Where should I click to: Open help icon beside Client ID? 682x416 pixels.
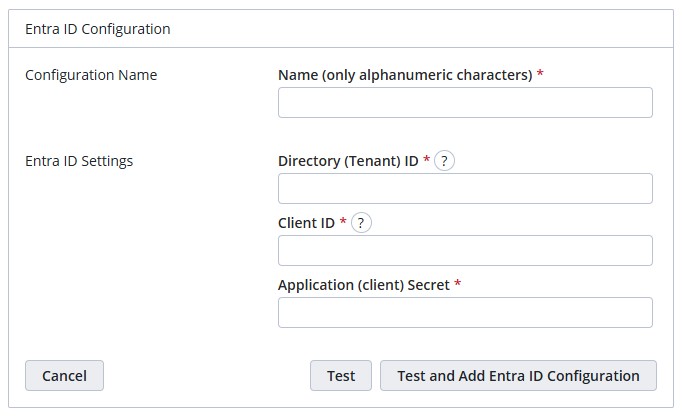[361, 223]
